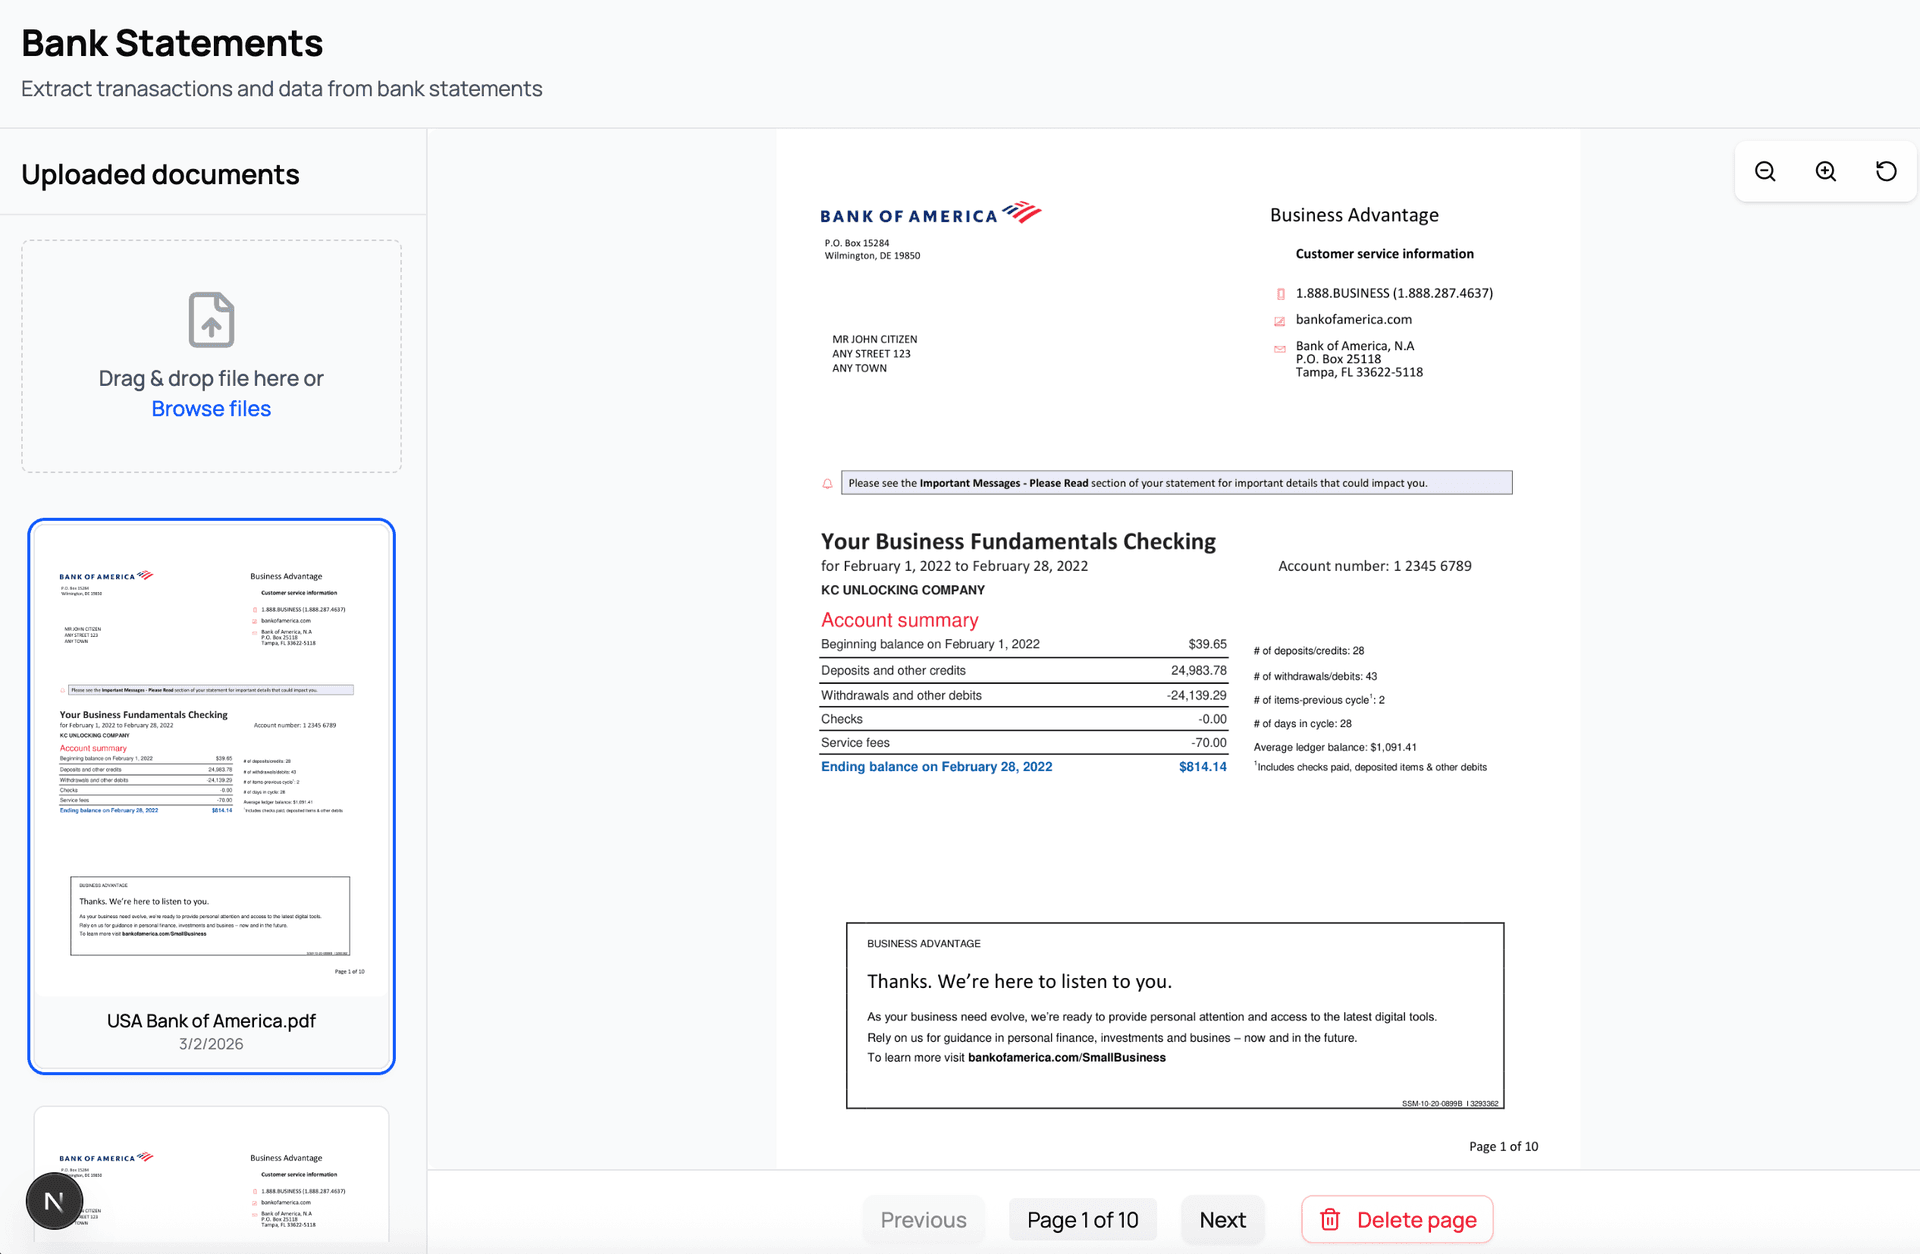Click the bankofamerica.com text link
Viewport: 1920px width, 1254px height.
coord(1353,319)
